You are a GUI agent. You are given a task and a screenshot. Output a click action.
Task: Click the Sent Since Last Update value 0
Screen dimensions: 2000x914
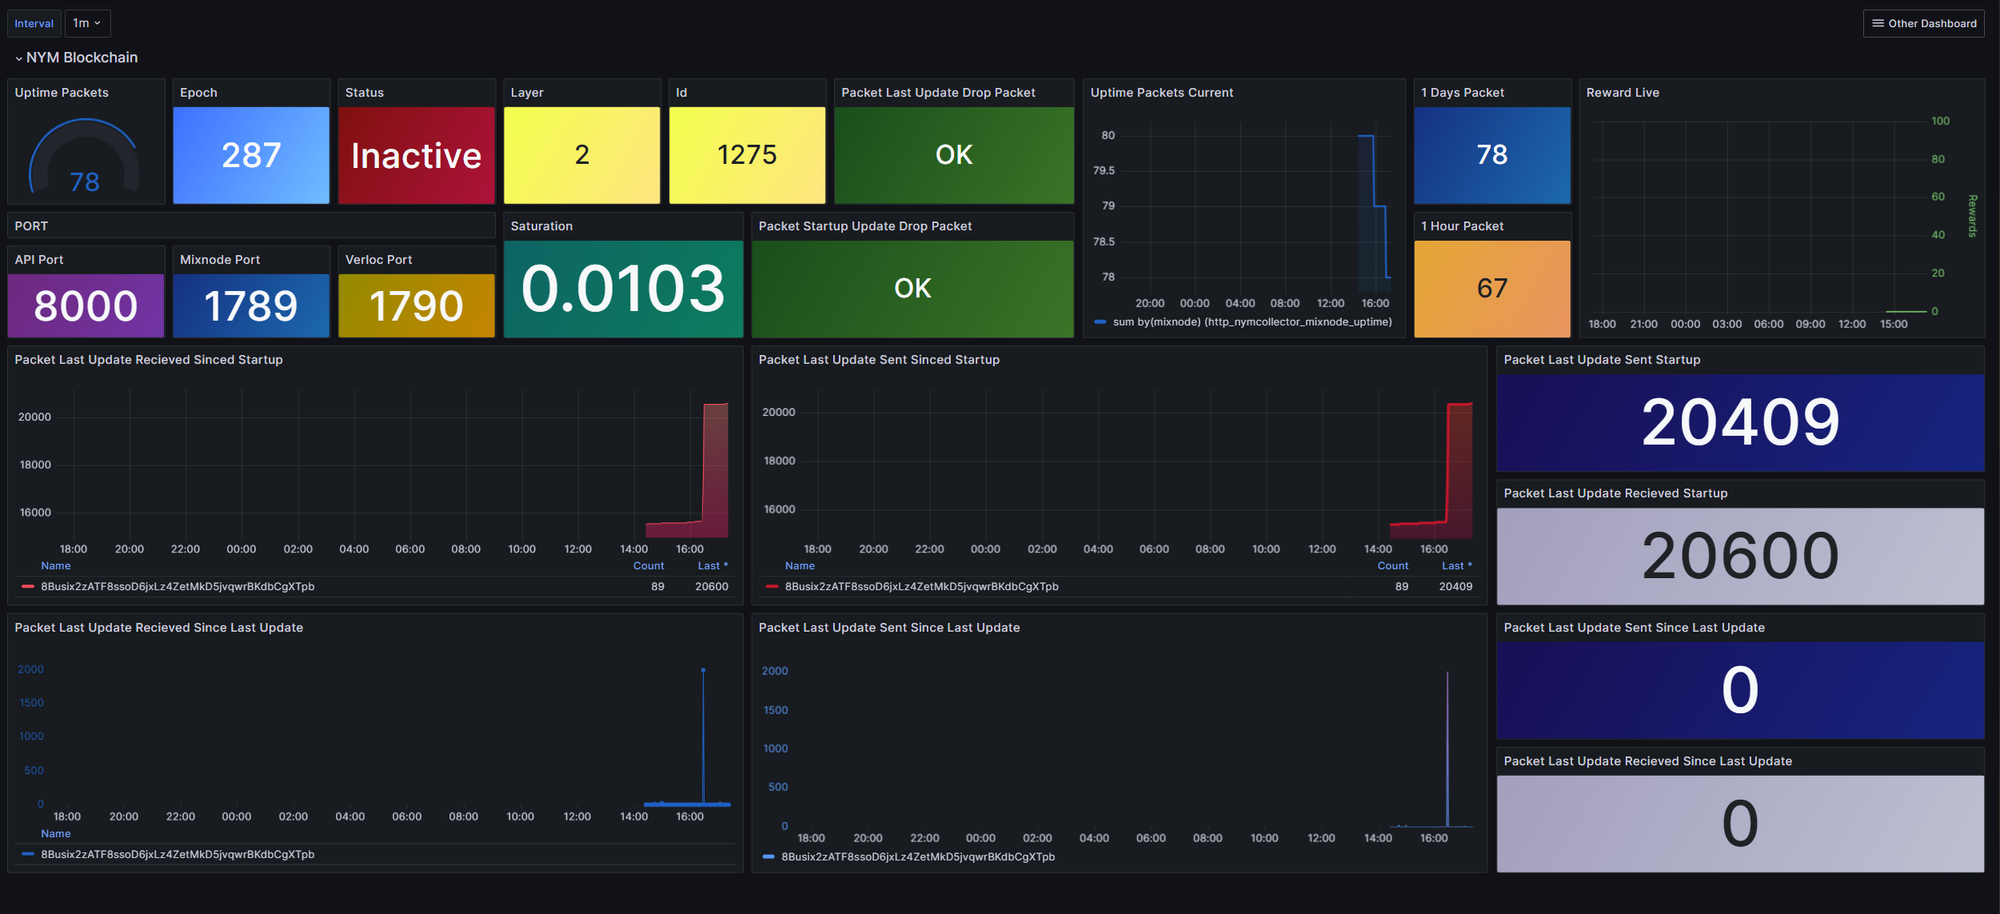[x=1740, y=690]
